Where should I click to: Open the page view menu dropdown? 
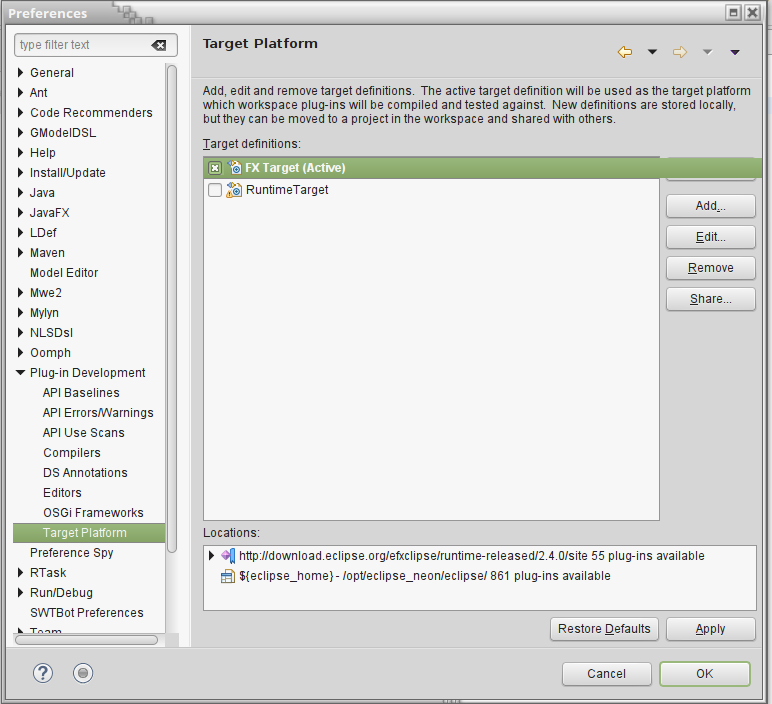pos(735,52)
